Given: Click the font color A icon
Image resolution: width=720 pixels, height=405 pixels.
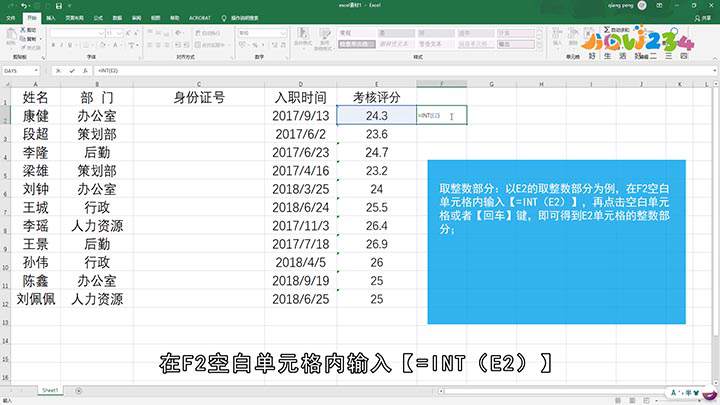Looking at the screenshot, I should point(116,45).
